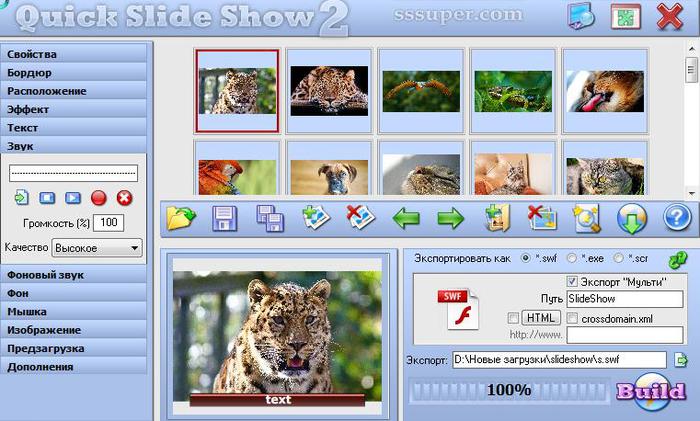Open the Изображение section
The image size is (700, 421).
coord(74,330)
